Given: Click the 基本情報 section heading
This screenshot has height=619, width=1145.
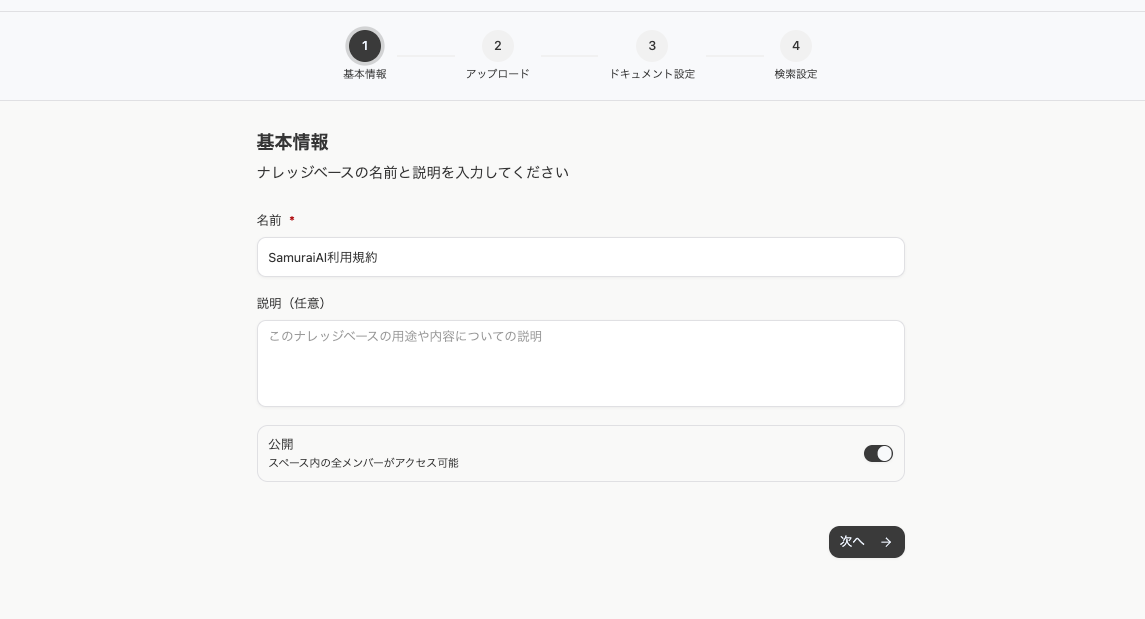Looking at the screenshot, I should [292, 143].
